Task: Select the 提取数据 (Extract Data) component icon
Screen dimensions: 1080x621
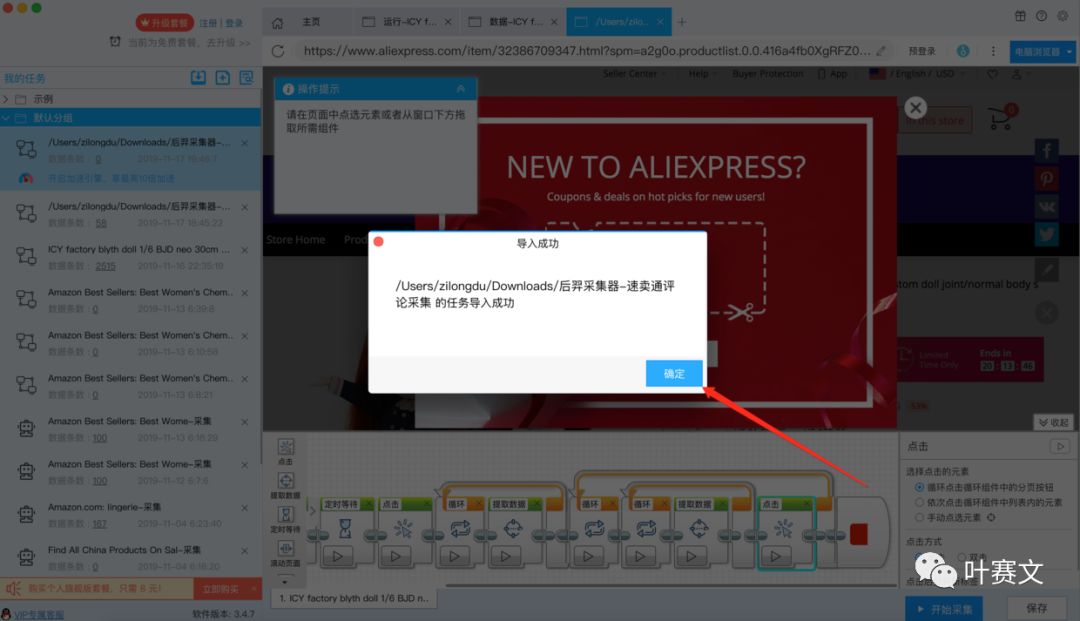Action: coord(285,479)
